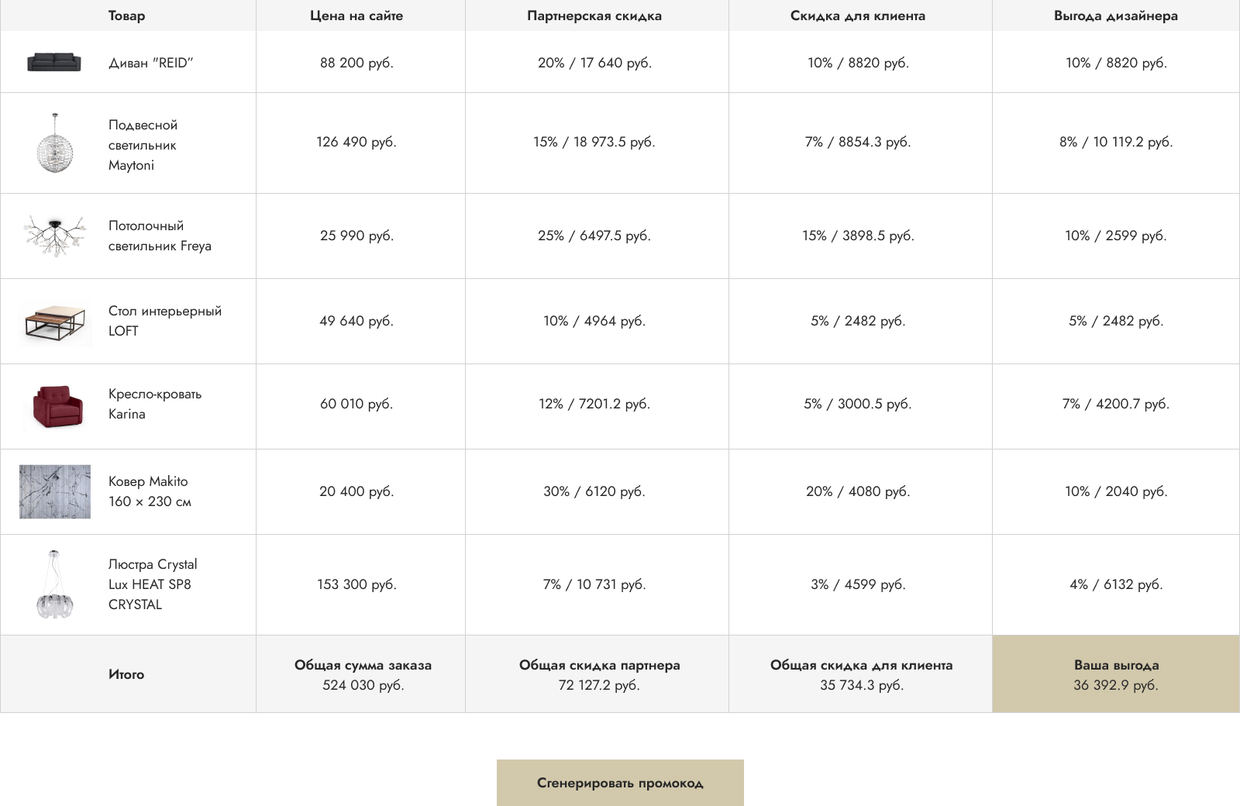
Task: Select the 153 300 руб. price cell
Action: [356, 584]
